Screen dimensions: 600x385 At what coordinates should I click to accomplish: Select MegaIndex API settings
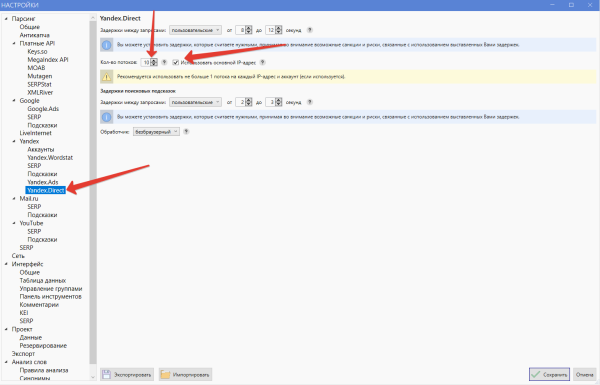[x=47, y=59]
